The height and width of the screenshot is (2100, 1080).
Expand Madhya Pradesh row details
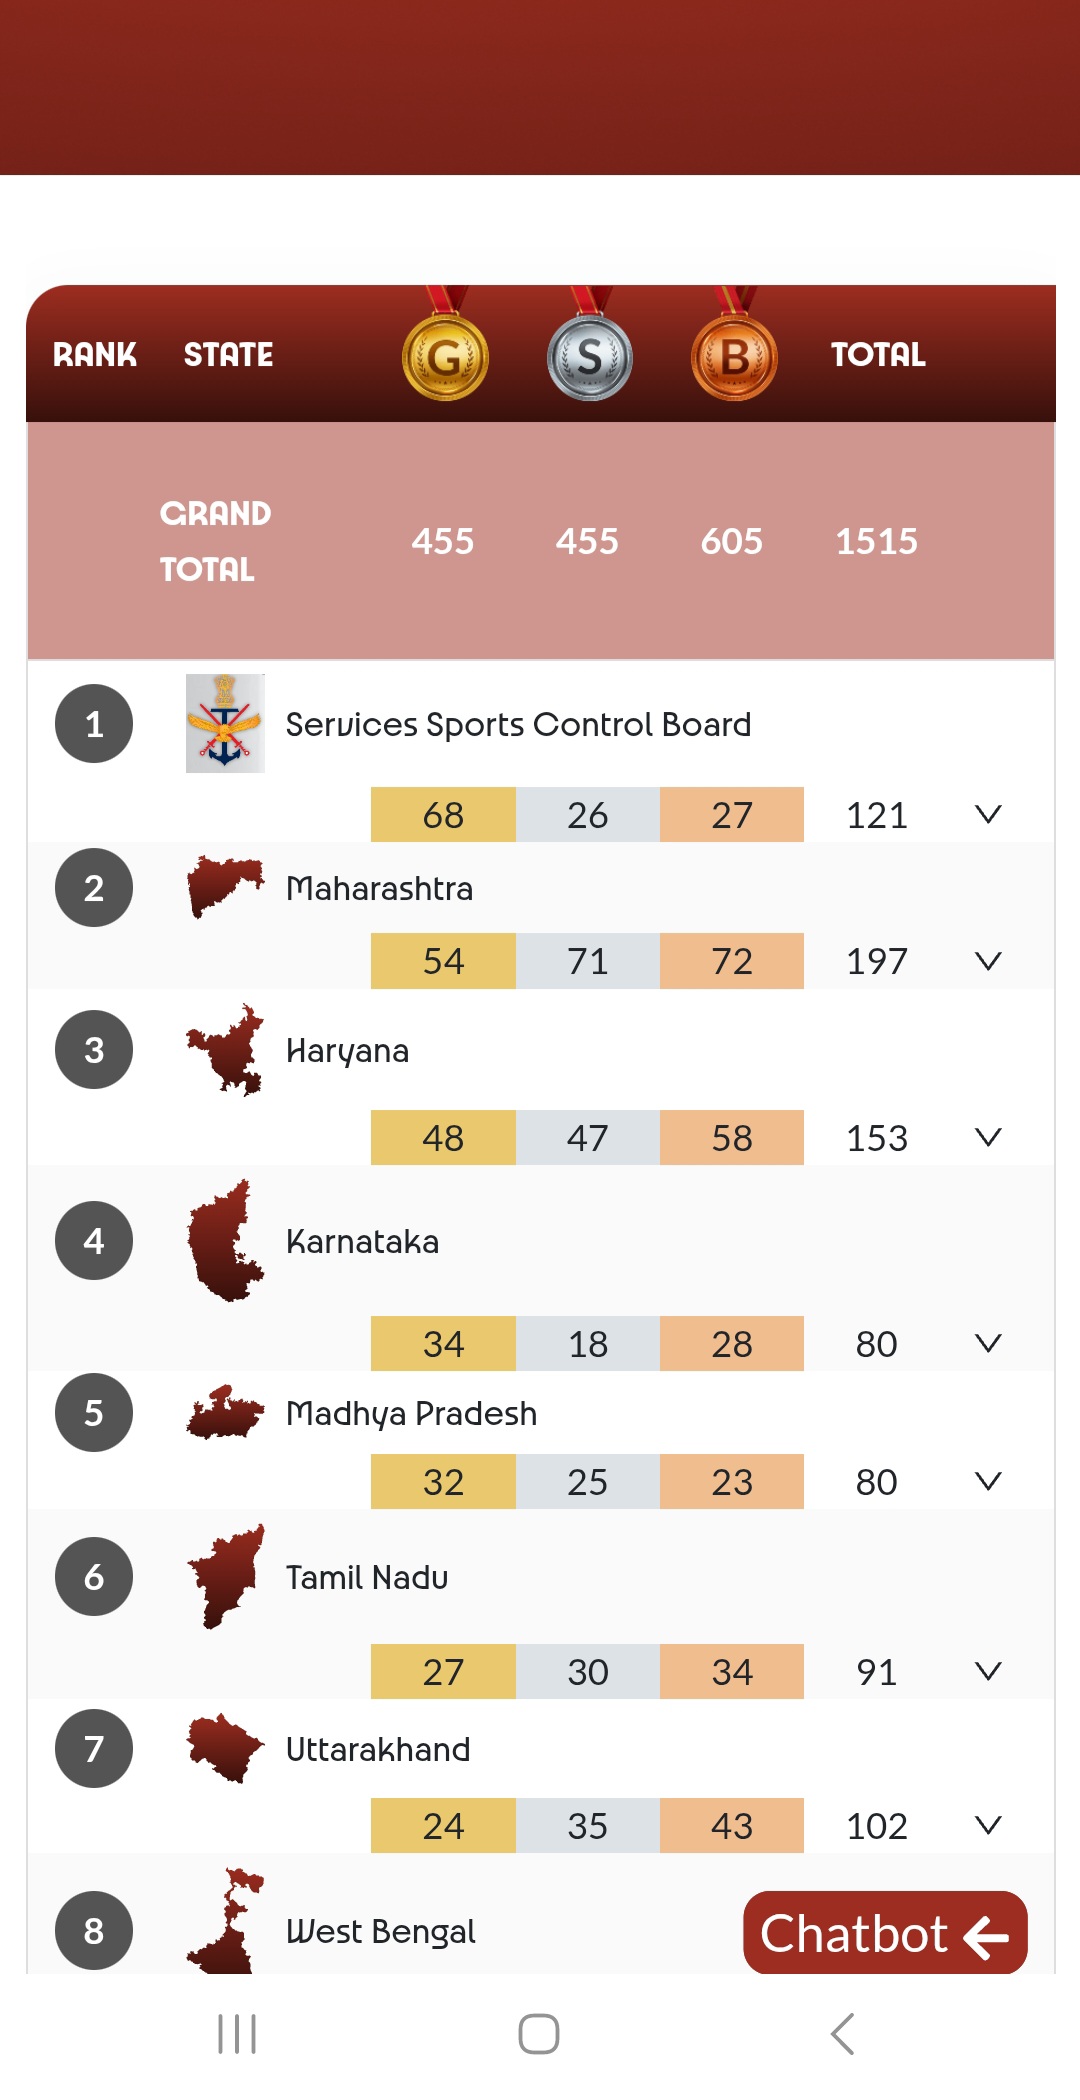coord(988,1481)
